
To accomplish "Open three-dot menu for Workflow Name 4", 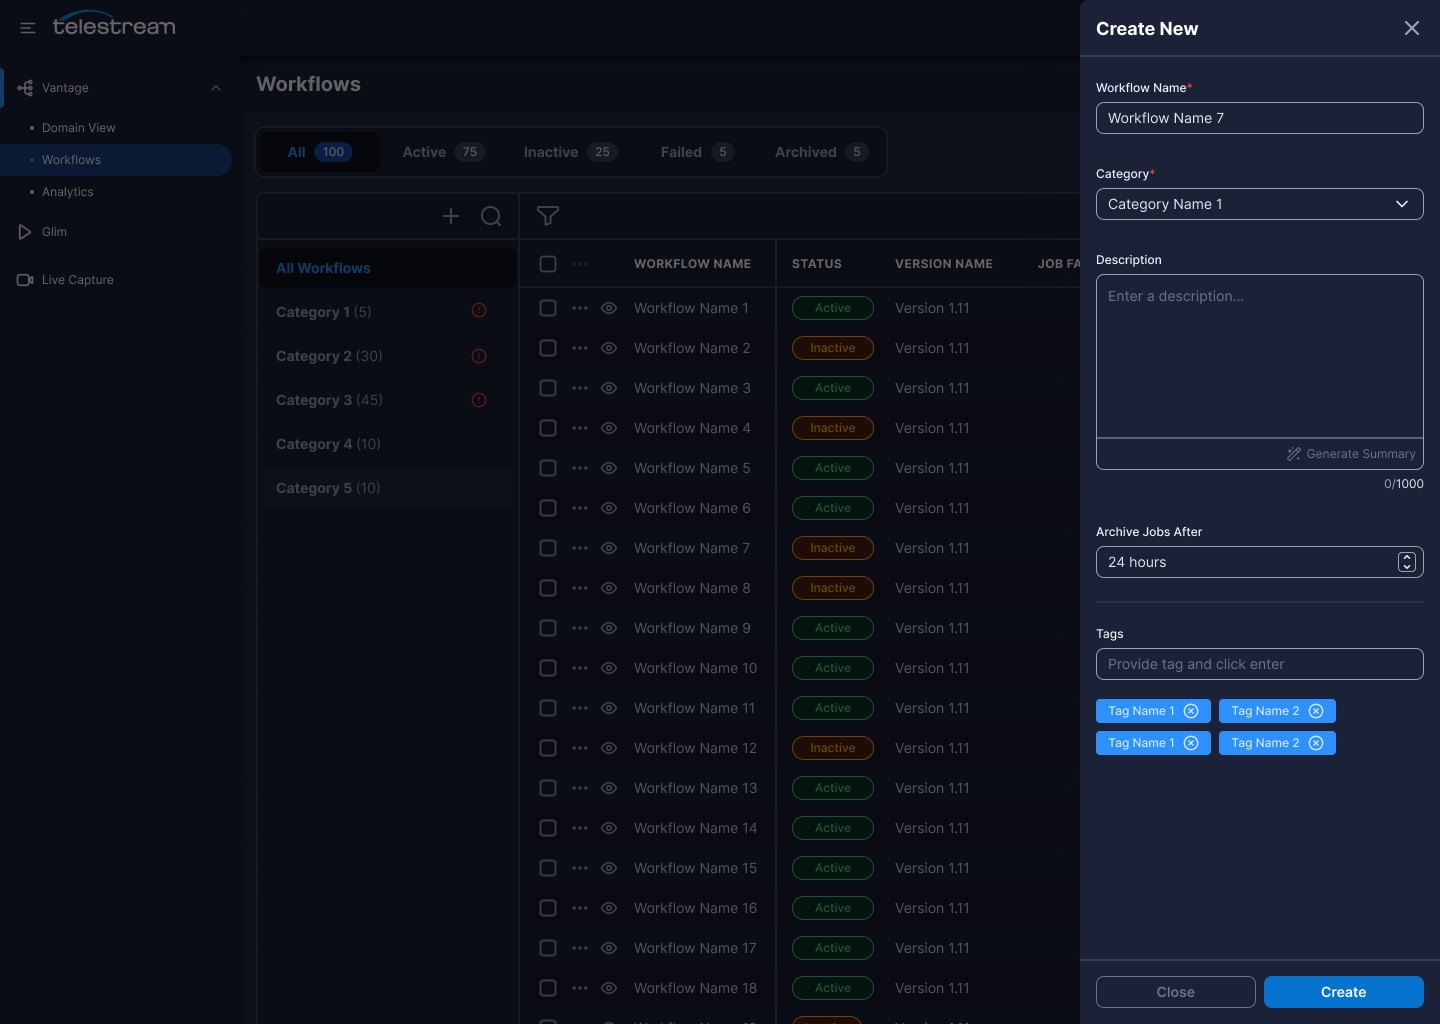I will [580, 428].
